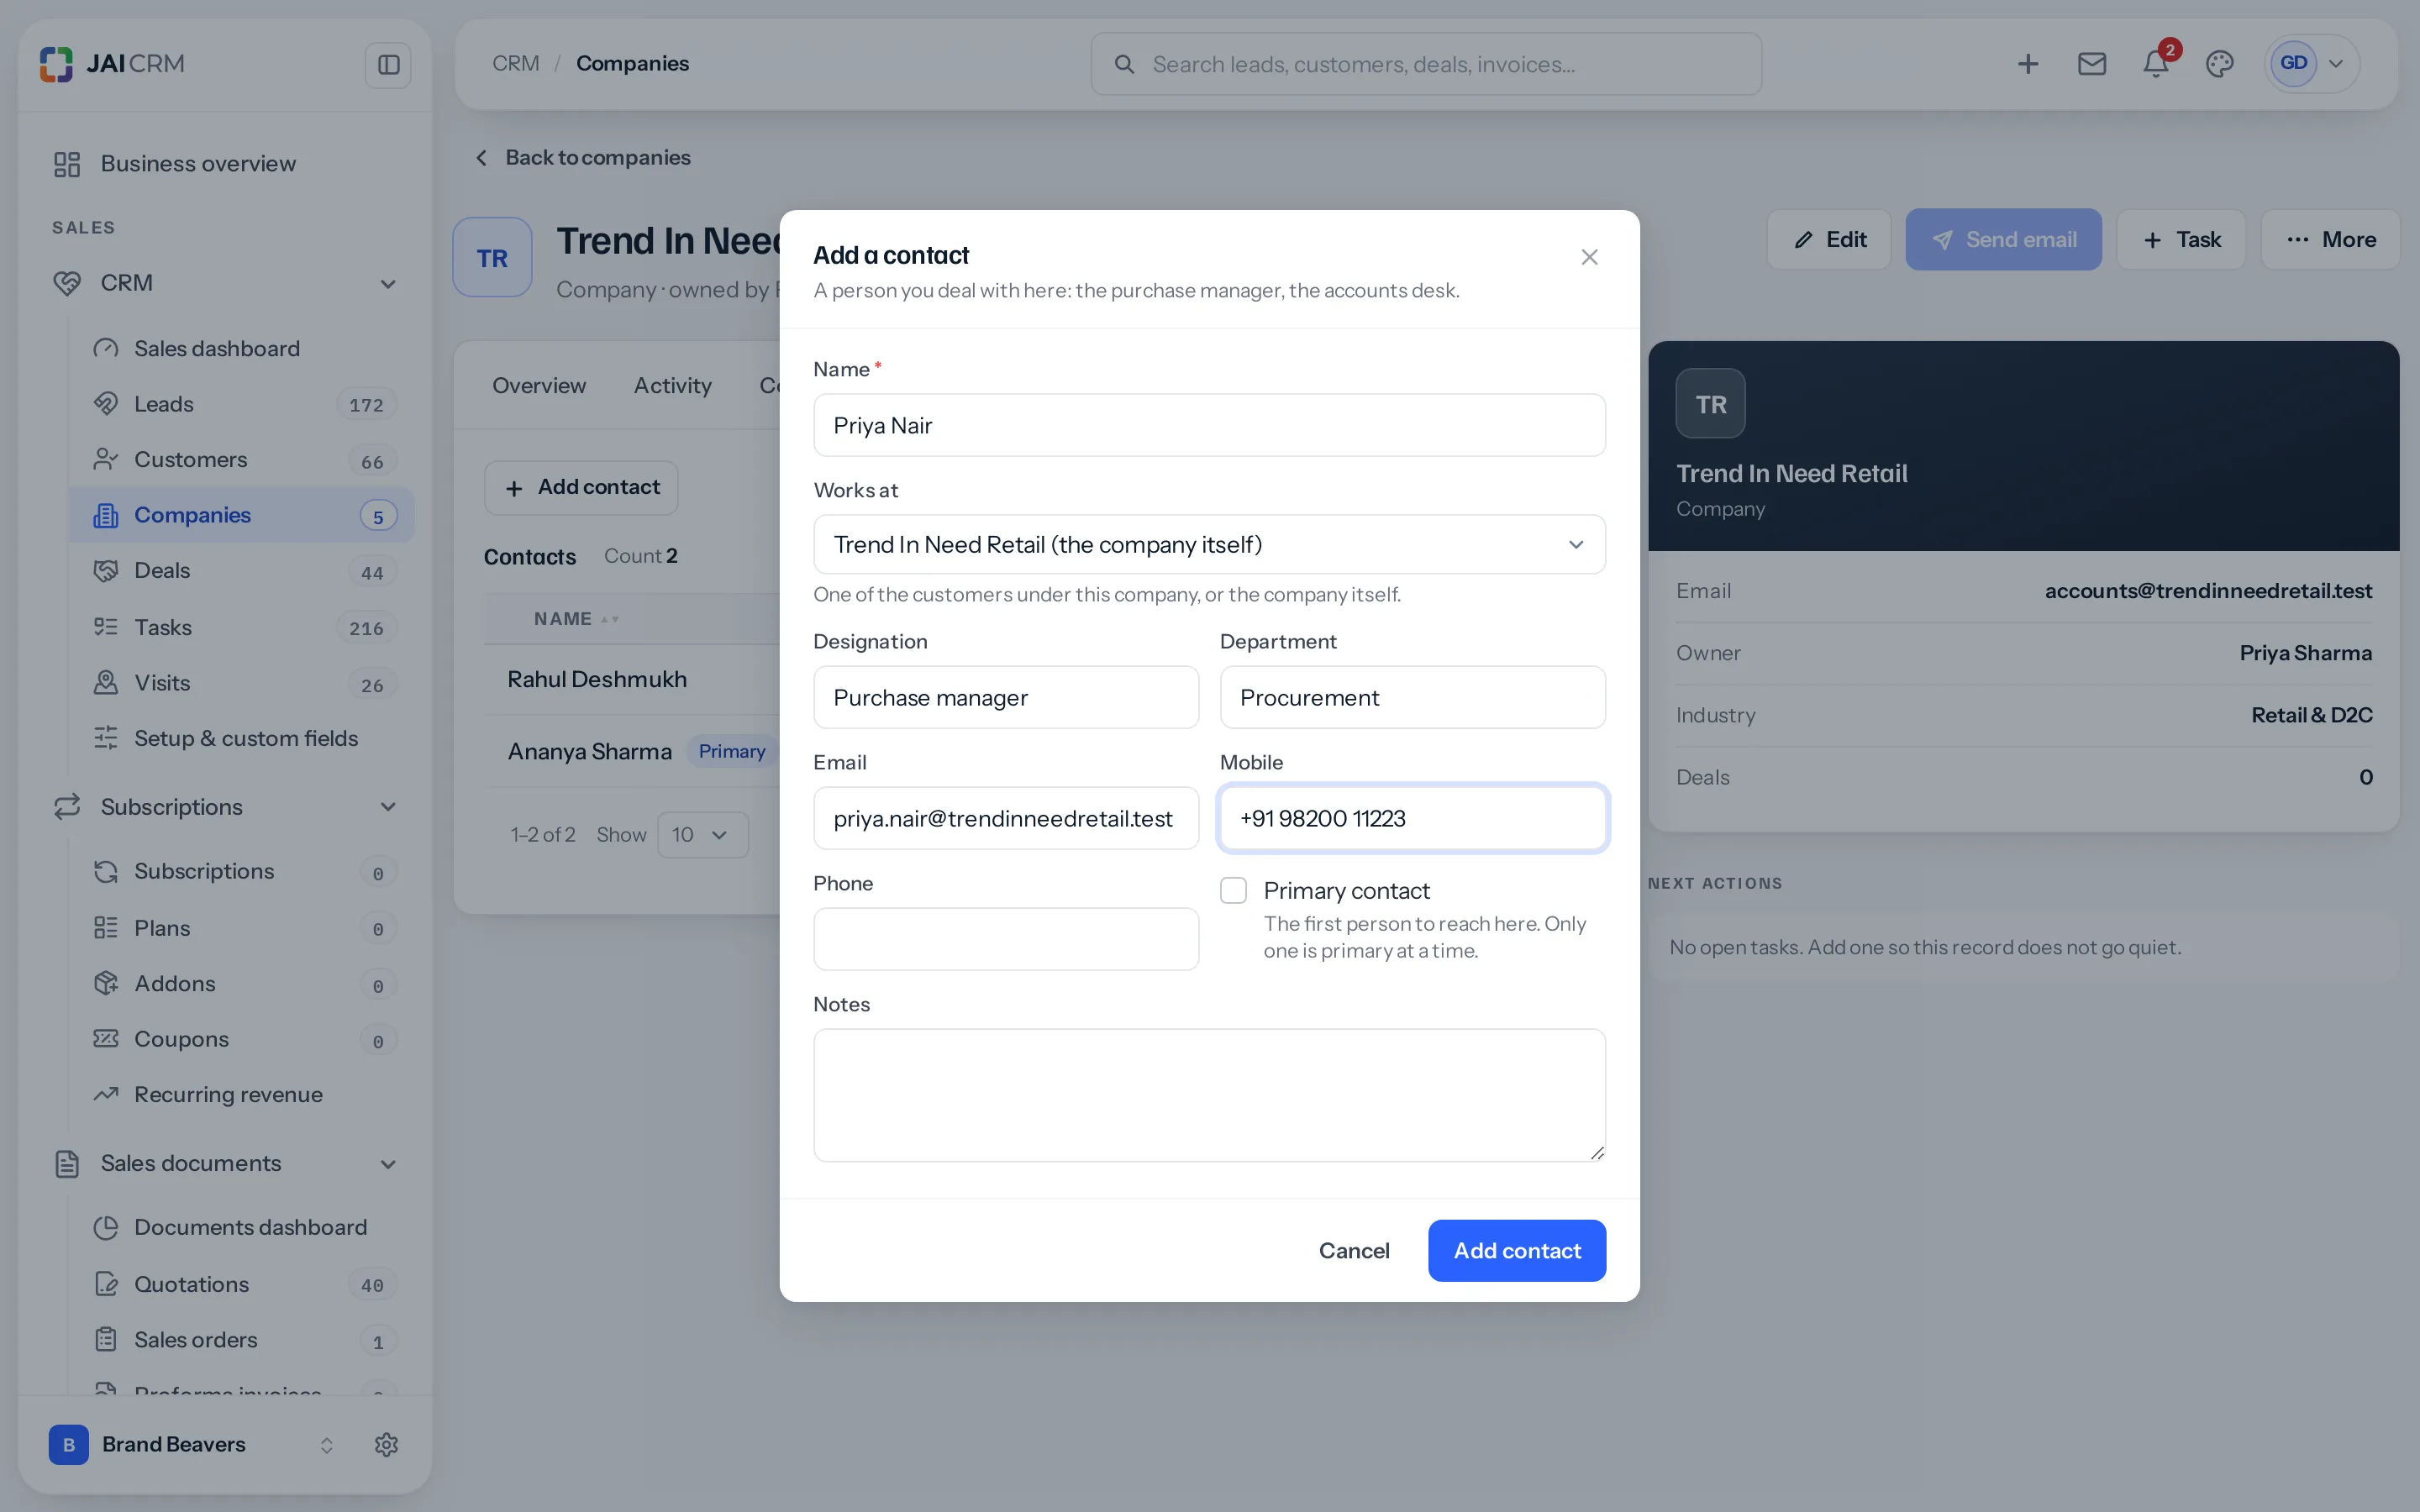
Task: Click the search magnifier icon
Action: 1124,64
